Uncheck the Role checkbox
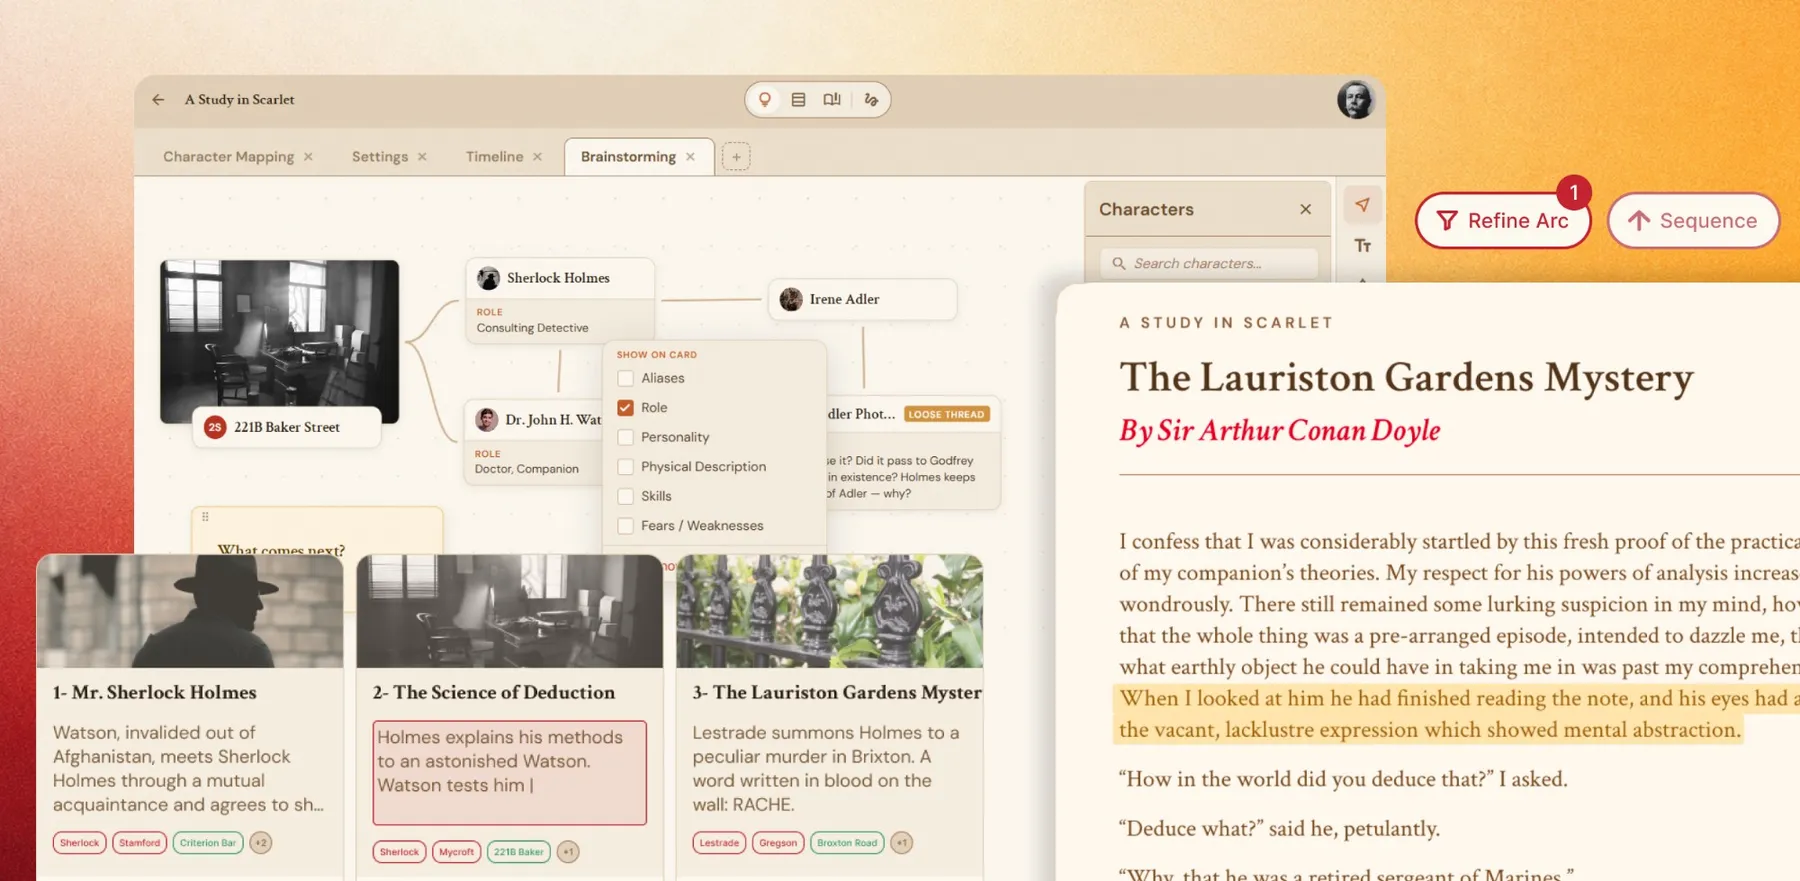This screenshot has width=1800, height=881. pyautogui.click(x=625, y=408)
